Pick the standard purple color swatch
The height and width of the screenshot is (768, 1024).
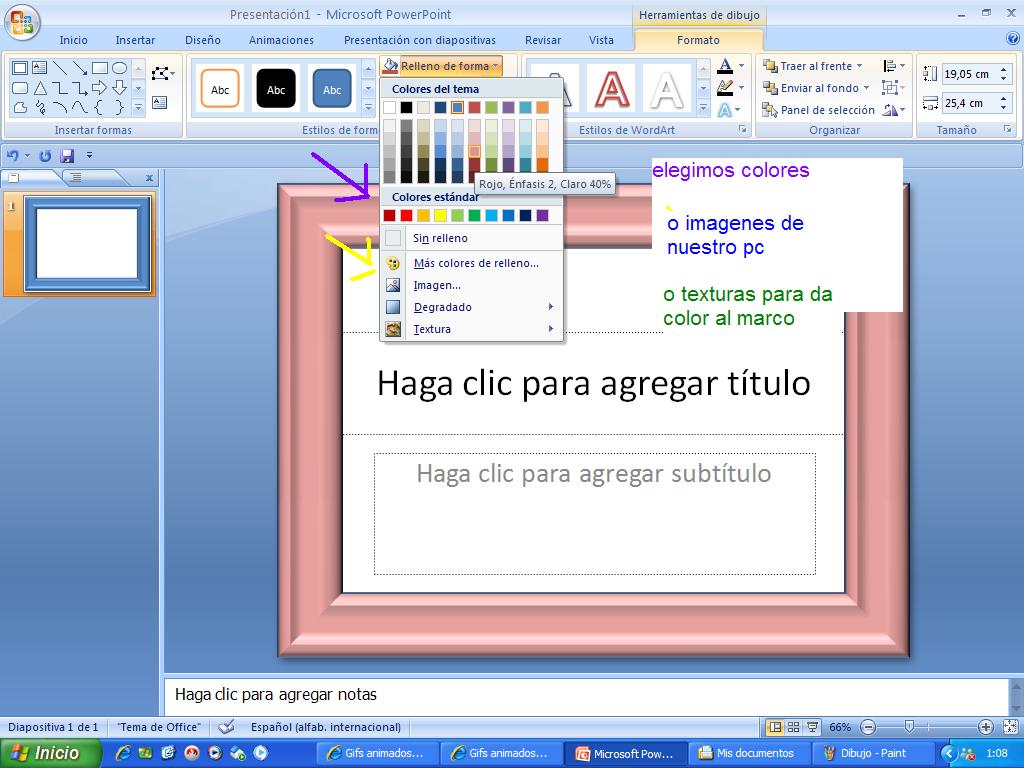pos(542,216)
